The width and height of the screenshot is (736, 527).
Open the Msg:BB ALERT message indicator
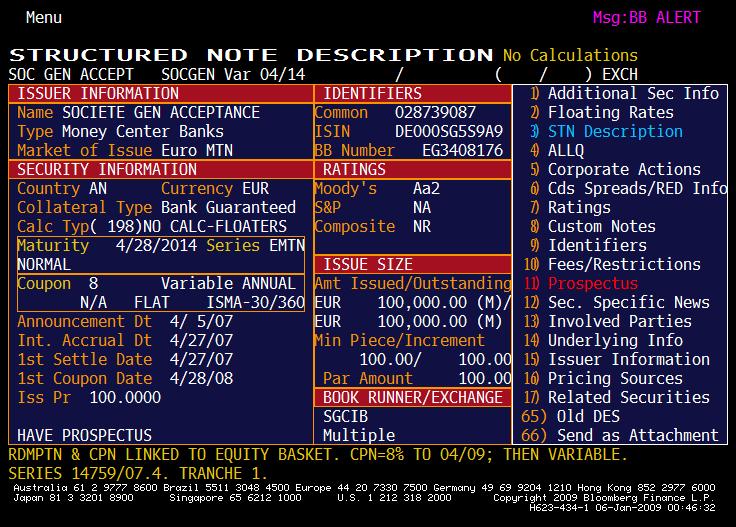646,18
